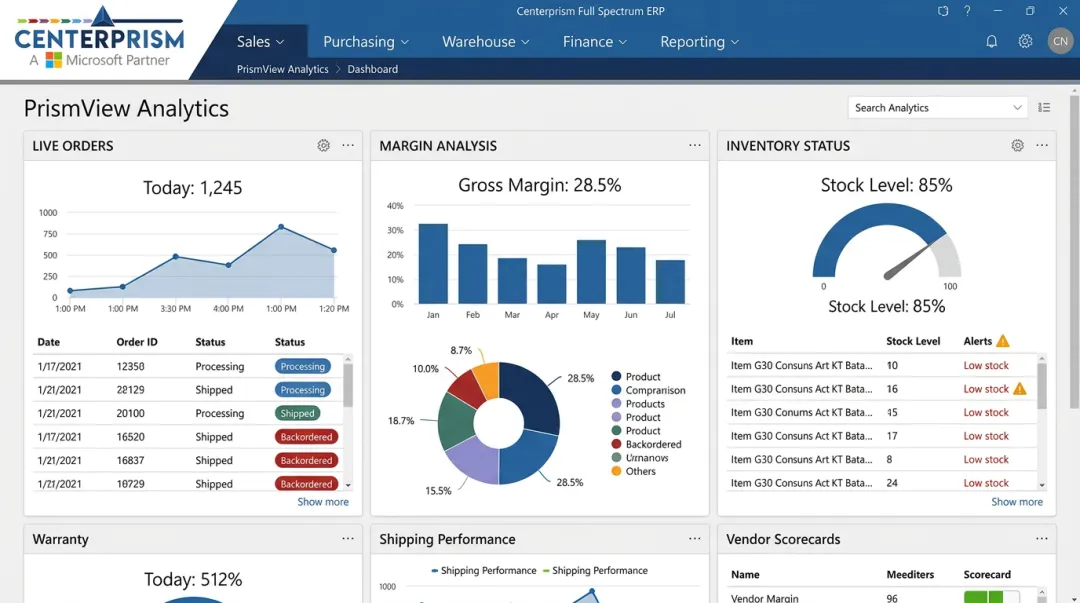Click the Backordered badge for order 16520
The height and width of the screenshot is (603, 1080).
pos(307,436)
